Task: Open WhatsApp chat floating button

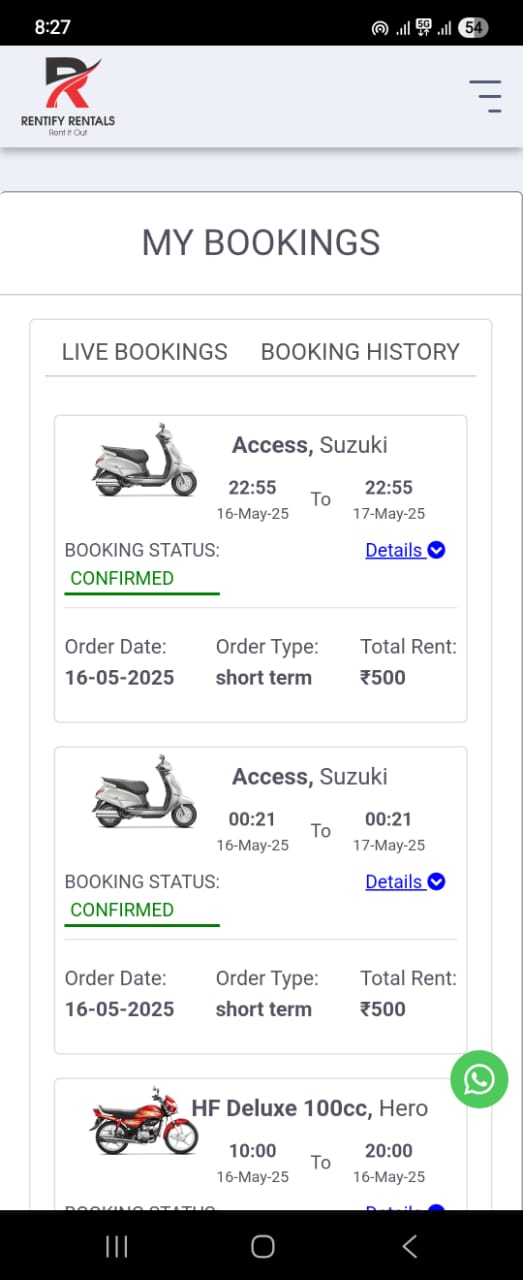Action: pyautogui.click(x=479, y=1079)
